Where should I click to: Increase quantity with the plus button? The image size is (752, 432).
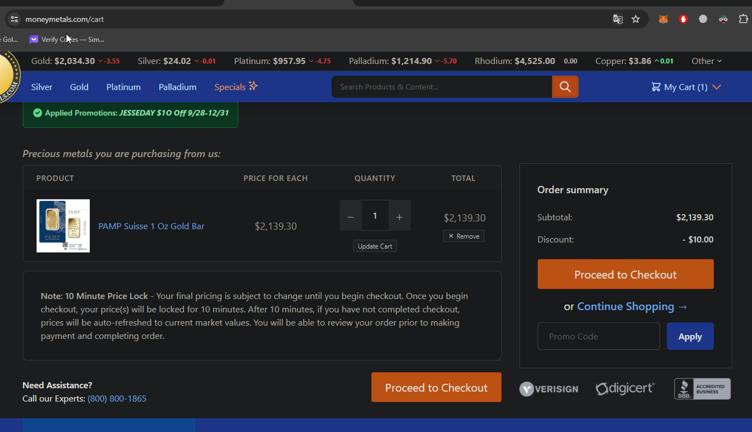point(399,217)
